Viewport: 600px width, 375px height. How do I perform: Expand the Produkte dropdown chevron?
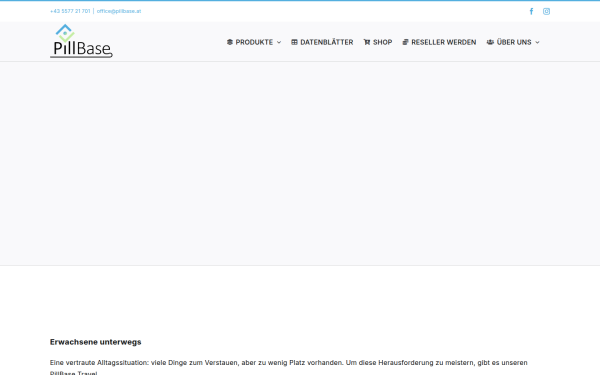coord(279,42)
